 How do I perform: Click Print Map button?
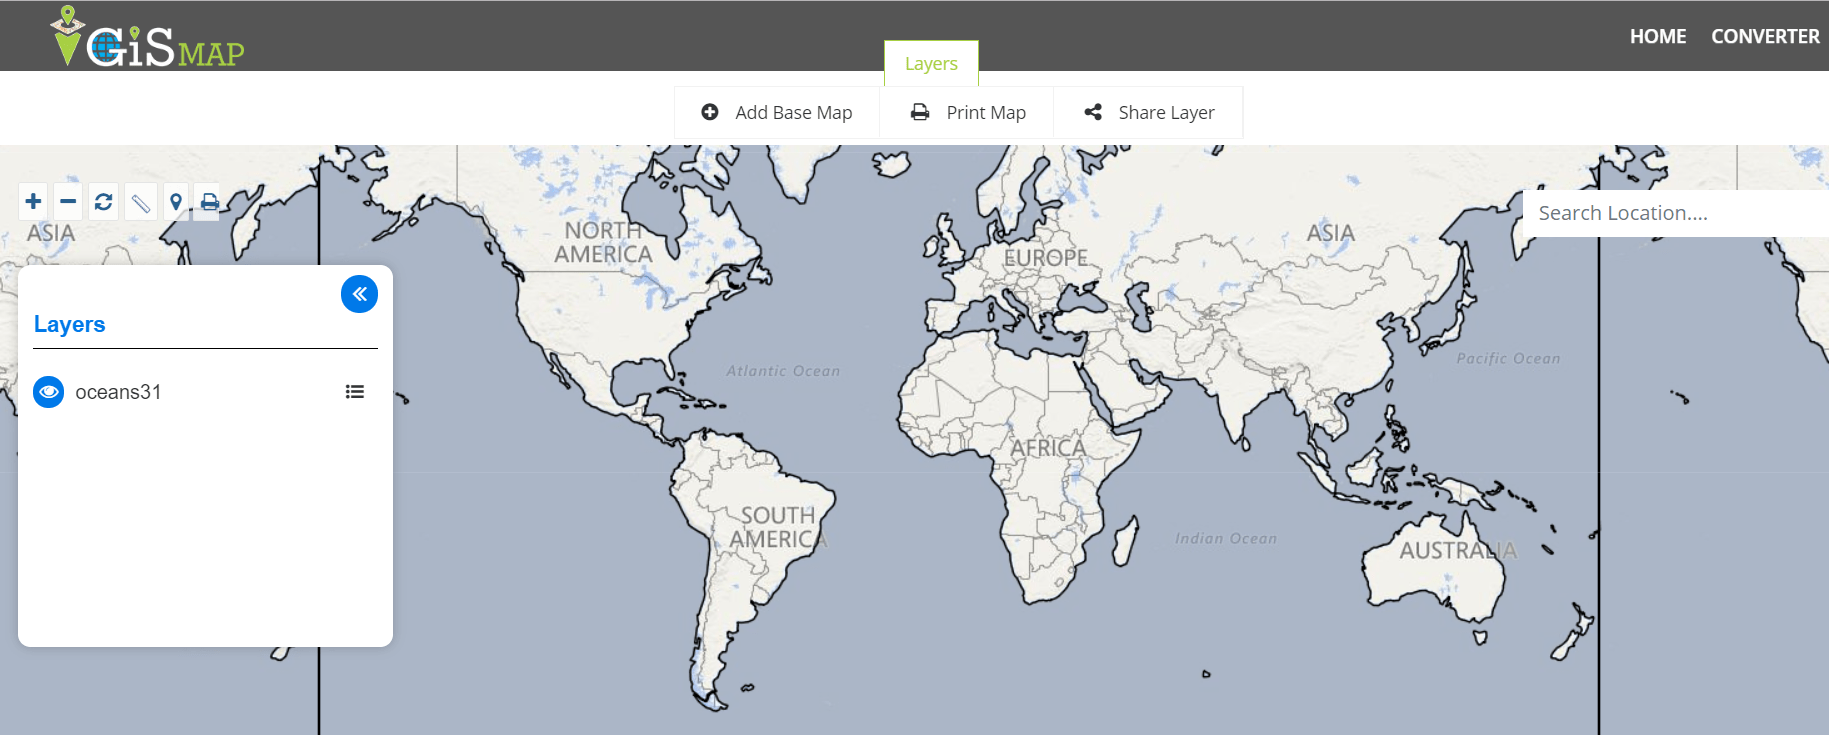coord(968,113)
